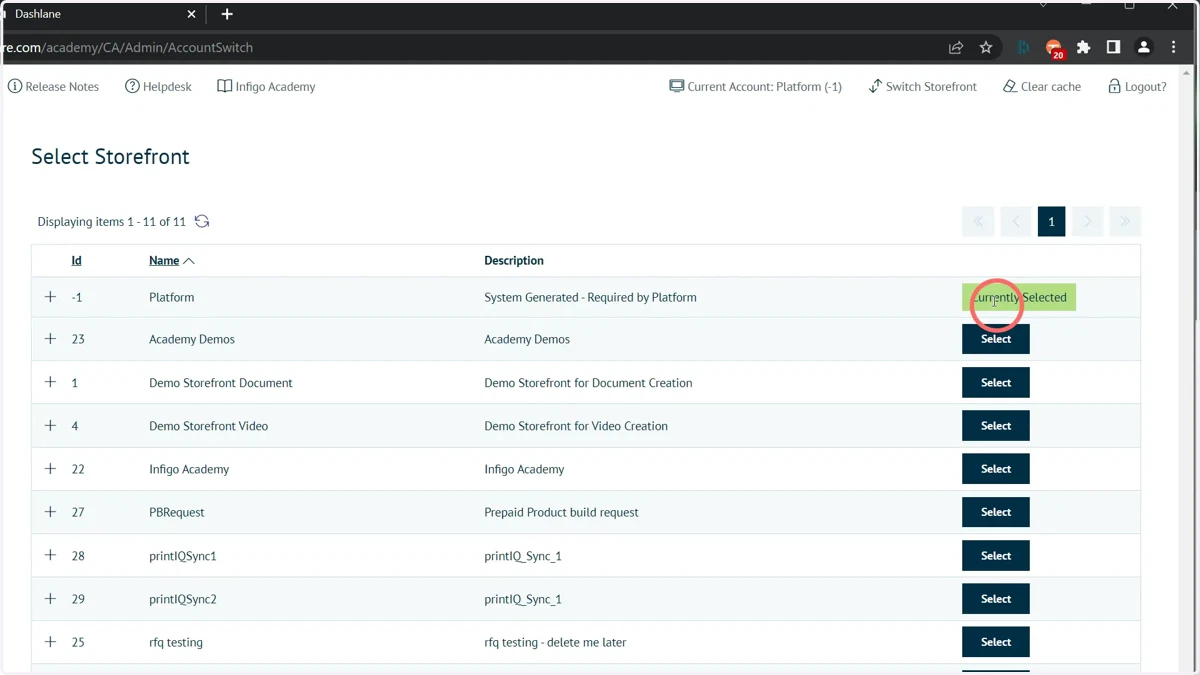Select the rfq testing storefront
Screen dimensions: 1200x675
[996, 641]
